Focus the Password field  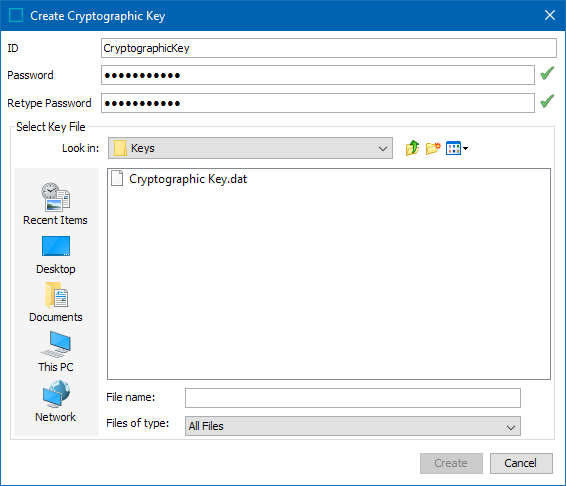click(x=318, y=75)
